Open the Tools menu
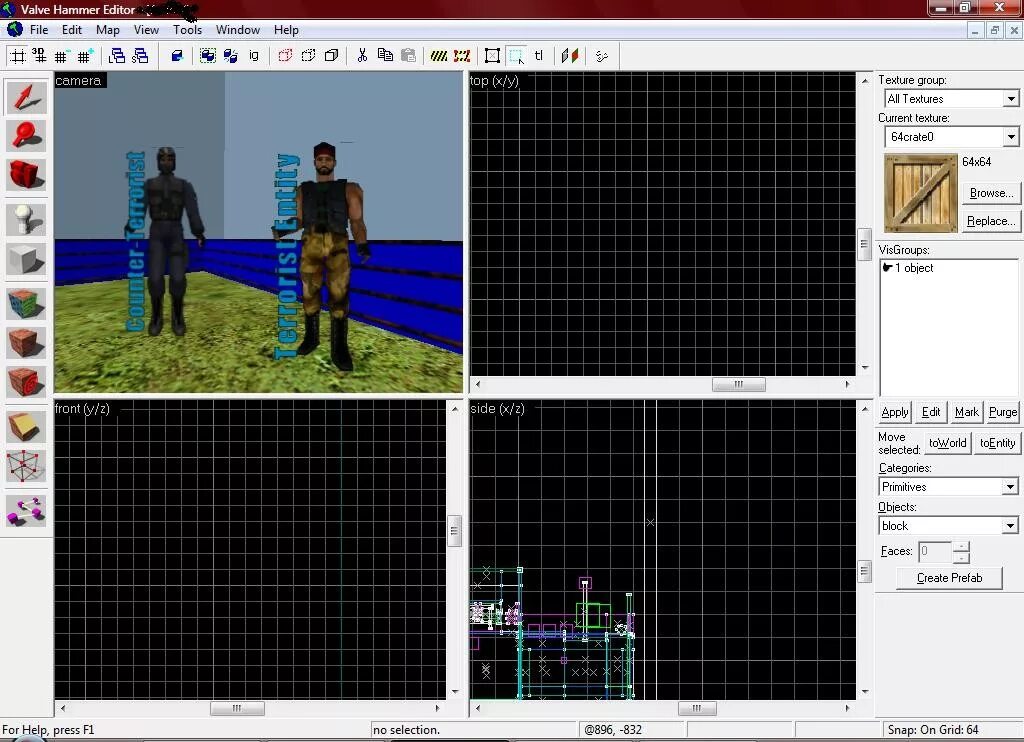The width and height of the screenshot is (1024, 742). 187,29
